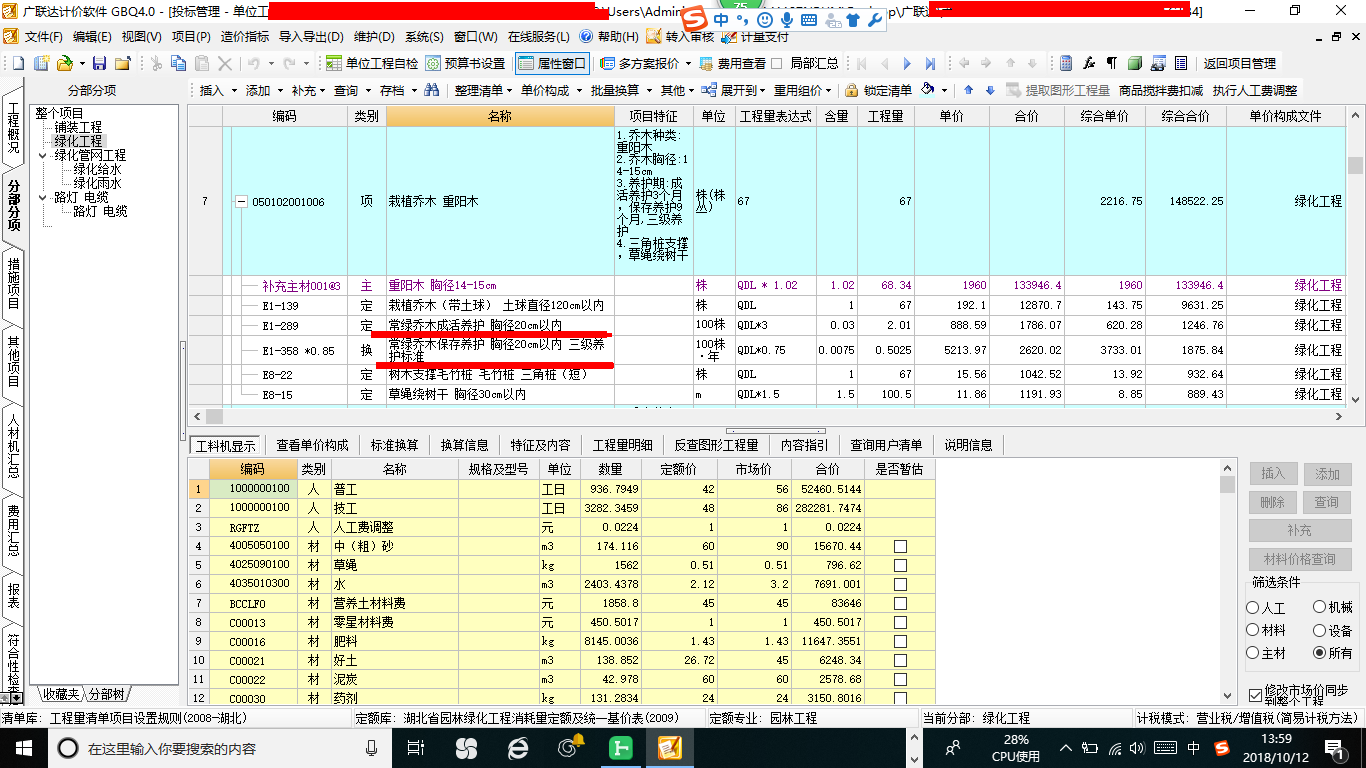Click 执行人工费调整 in toolbar

1255,90
